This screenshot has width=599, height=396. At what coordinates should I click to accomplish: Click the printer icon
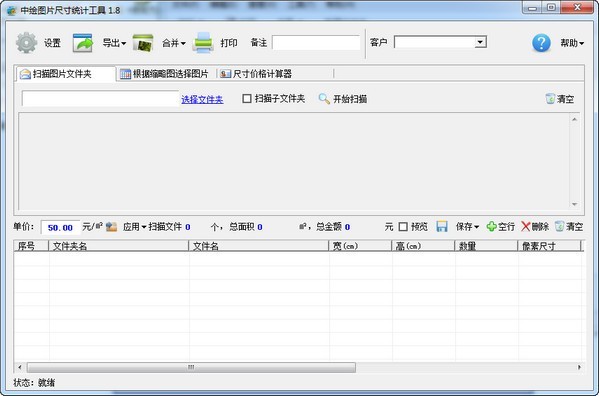203,43
